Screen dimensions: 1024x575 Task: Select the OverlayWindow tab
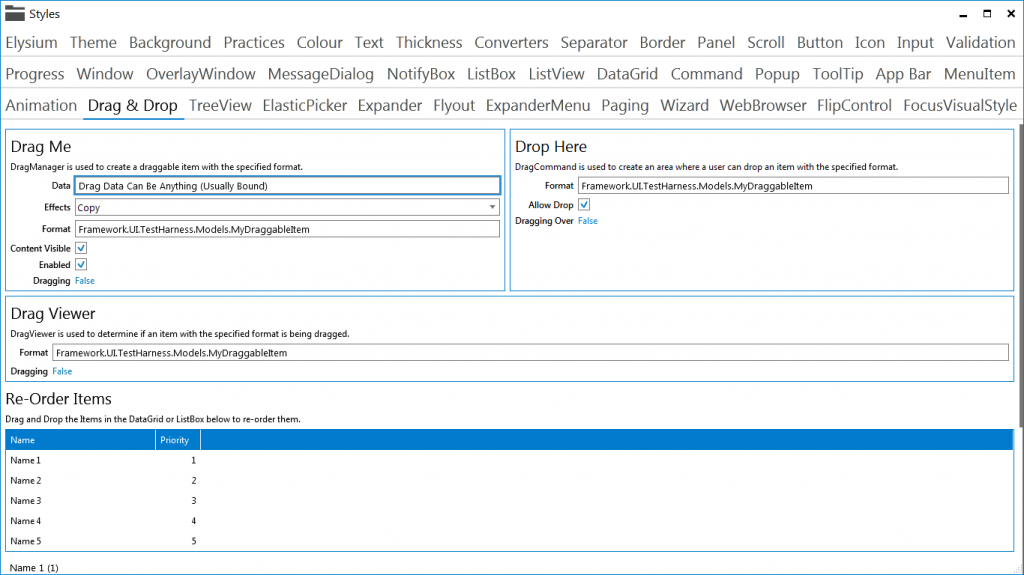(x=200, y=74)
